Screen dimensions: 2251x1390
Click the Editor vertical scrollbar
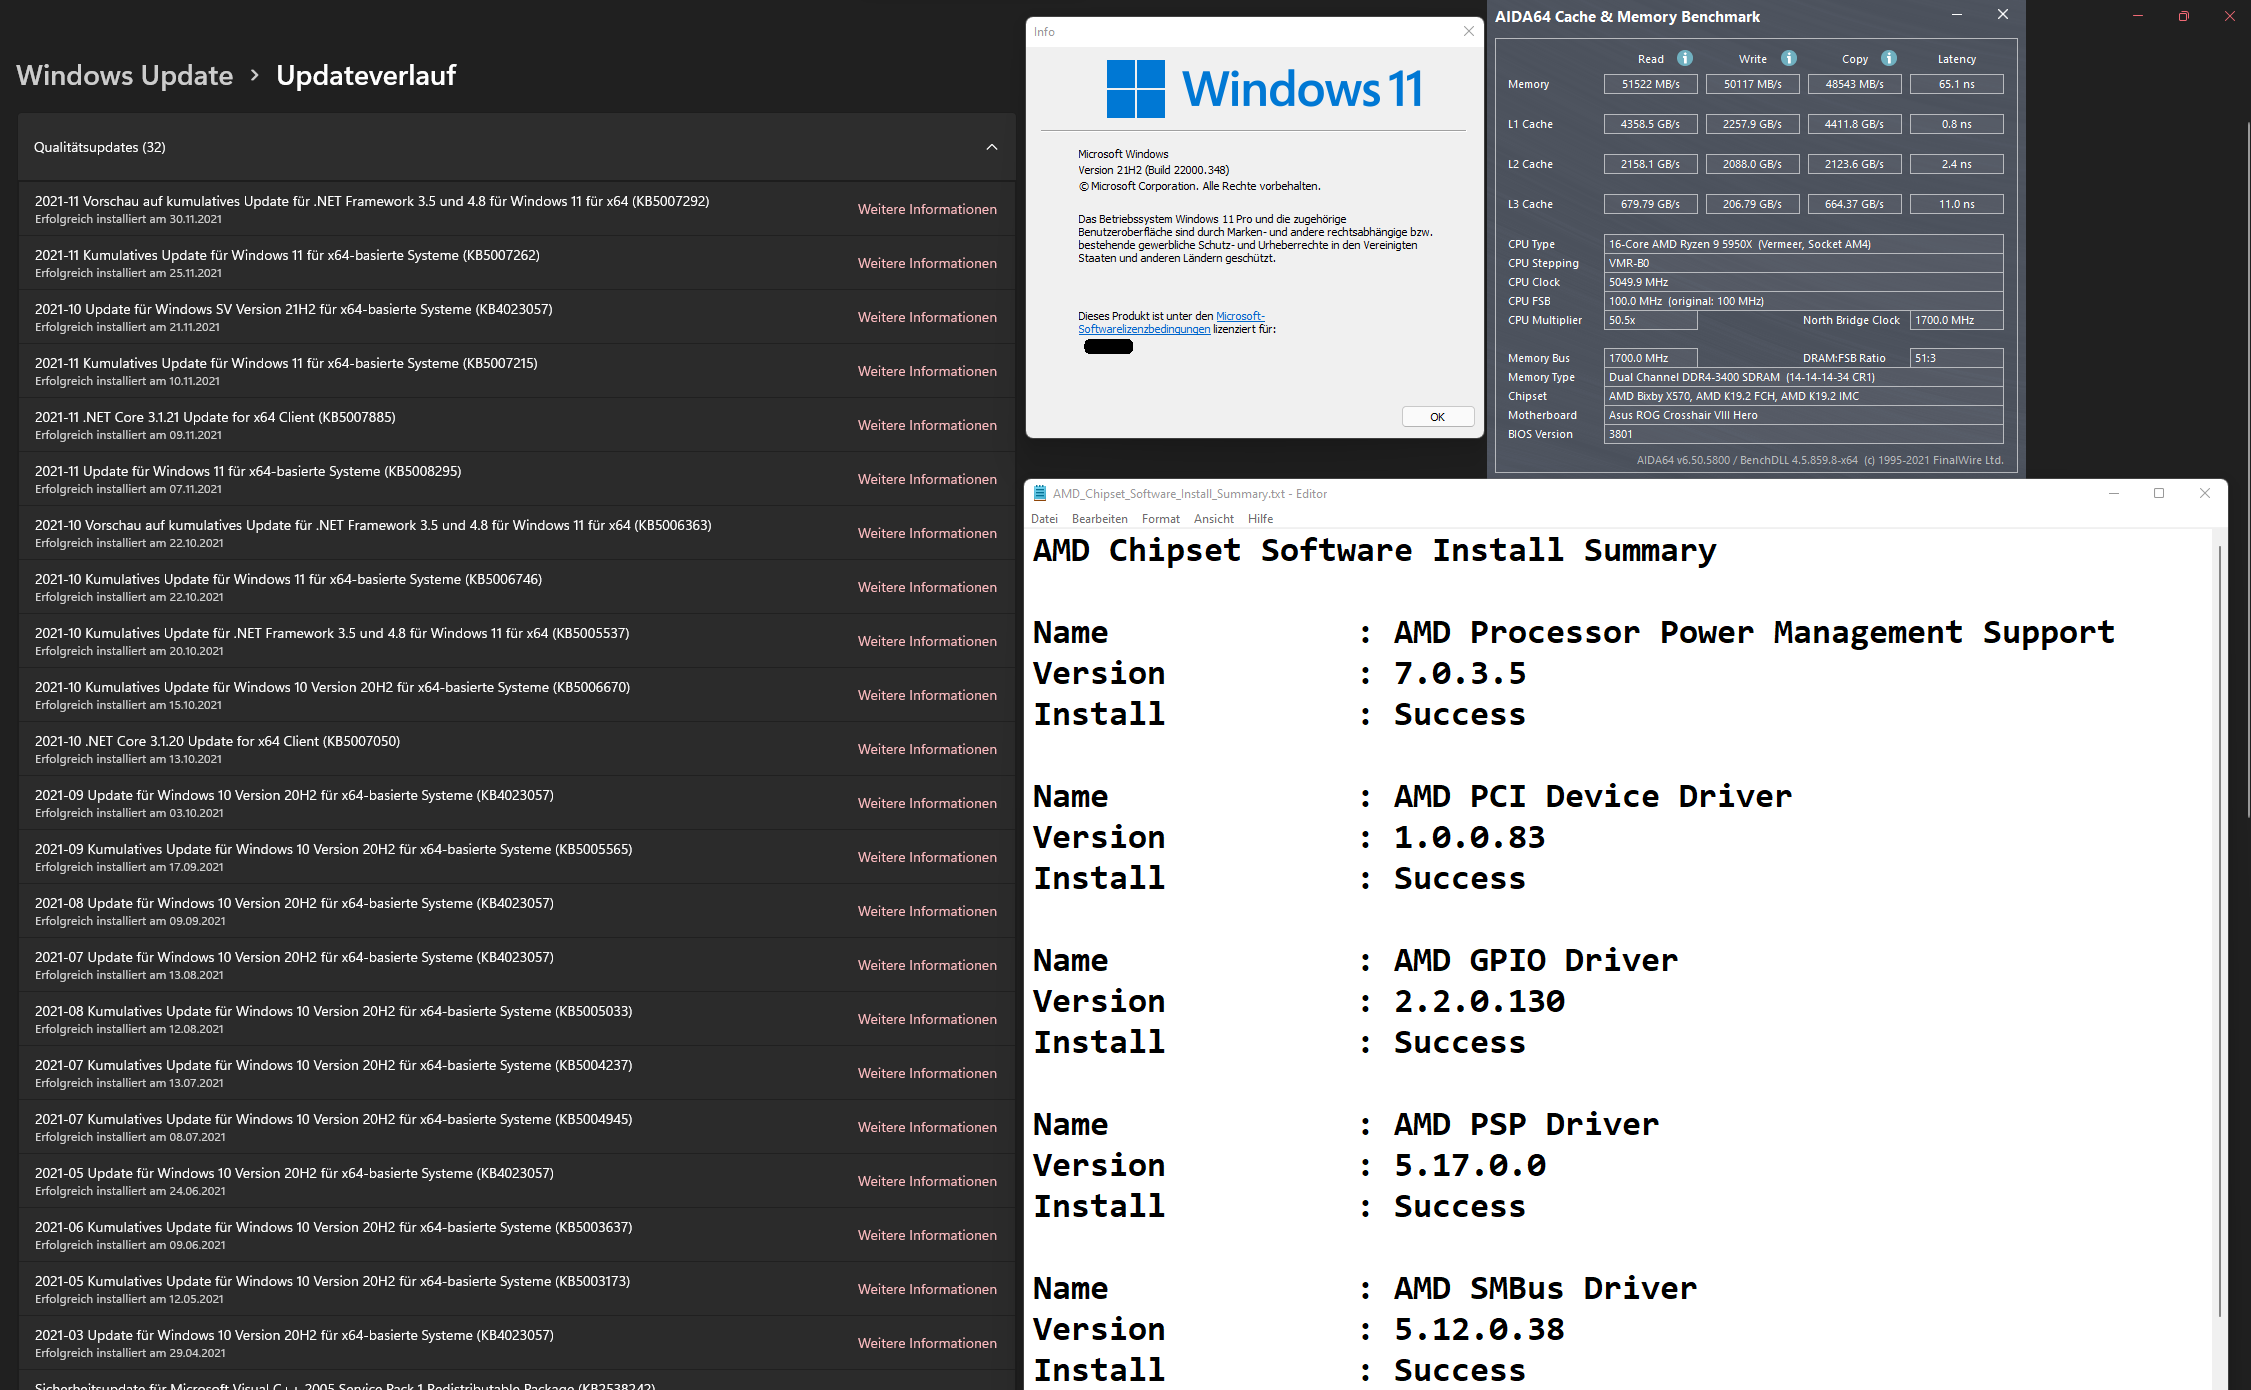tap(2219, 930)
